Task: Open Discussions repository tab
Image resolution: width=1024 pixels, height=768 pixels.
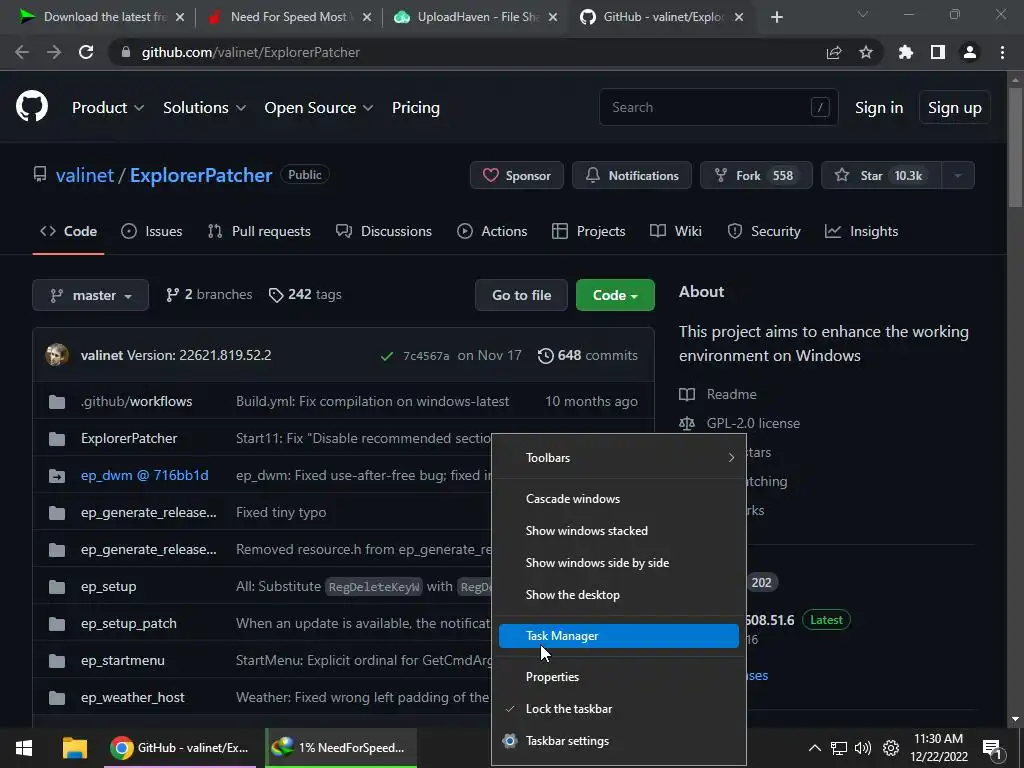Action: [x=383, y=231]
